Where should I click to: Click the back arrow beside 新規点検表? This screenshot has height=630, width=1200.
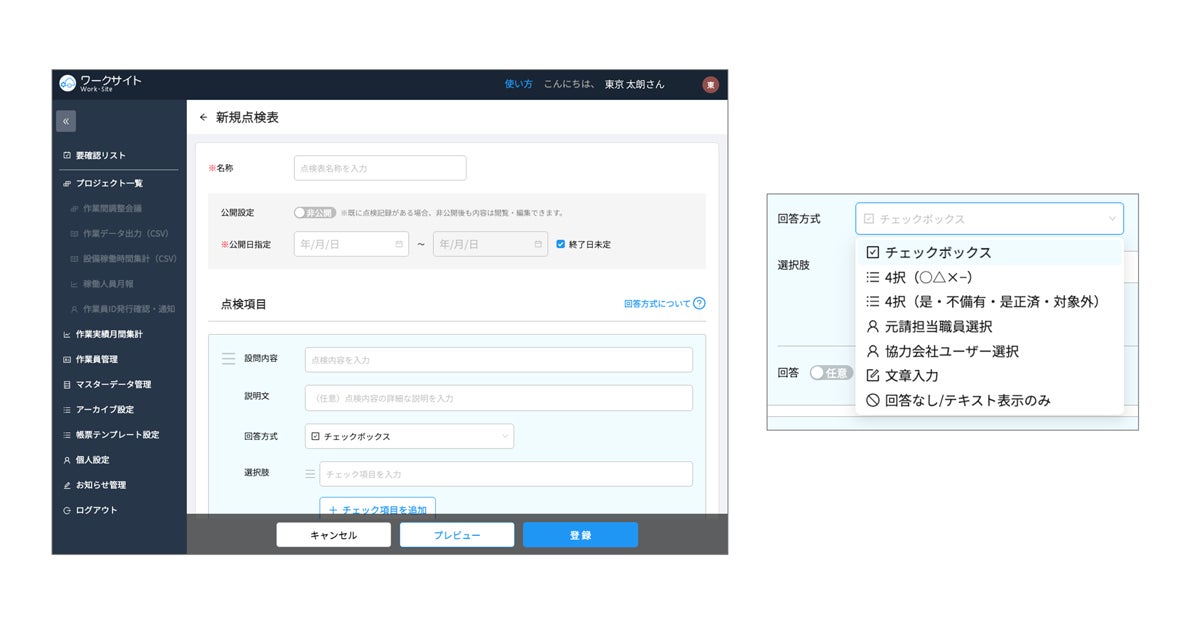(204, 117)
